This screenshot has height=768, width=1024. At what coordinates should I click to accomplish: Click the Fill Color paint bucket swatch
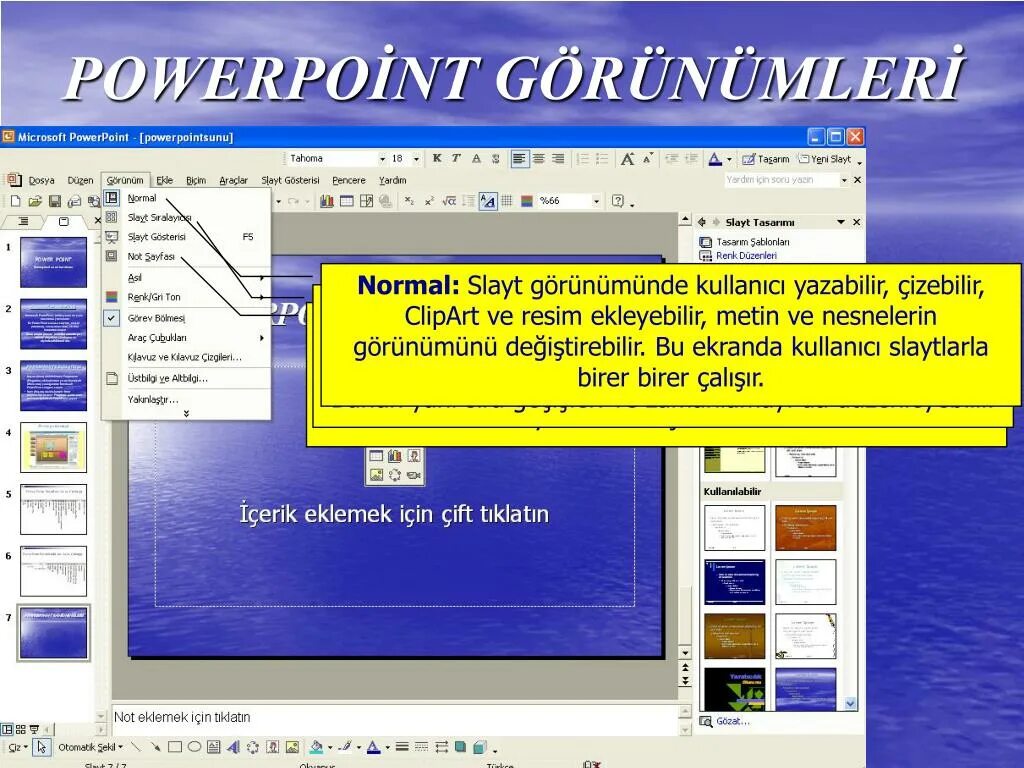[x=316, y=746]
